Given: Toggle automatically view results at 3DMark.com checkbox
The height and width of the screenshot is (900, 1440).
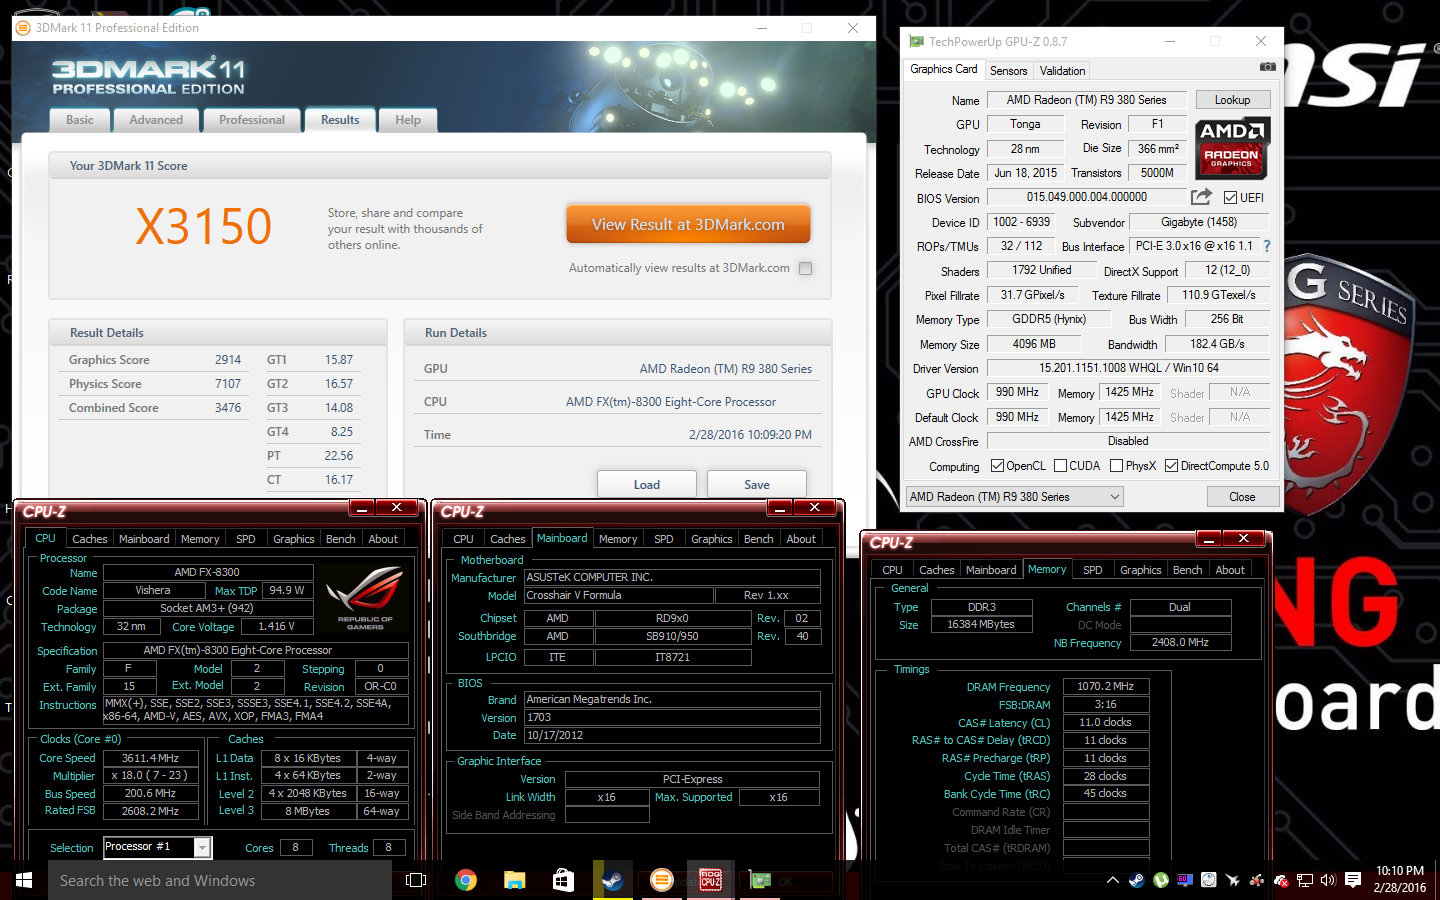Looking at the screenshot, I should [x=806, y=268].
